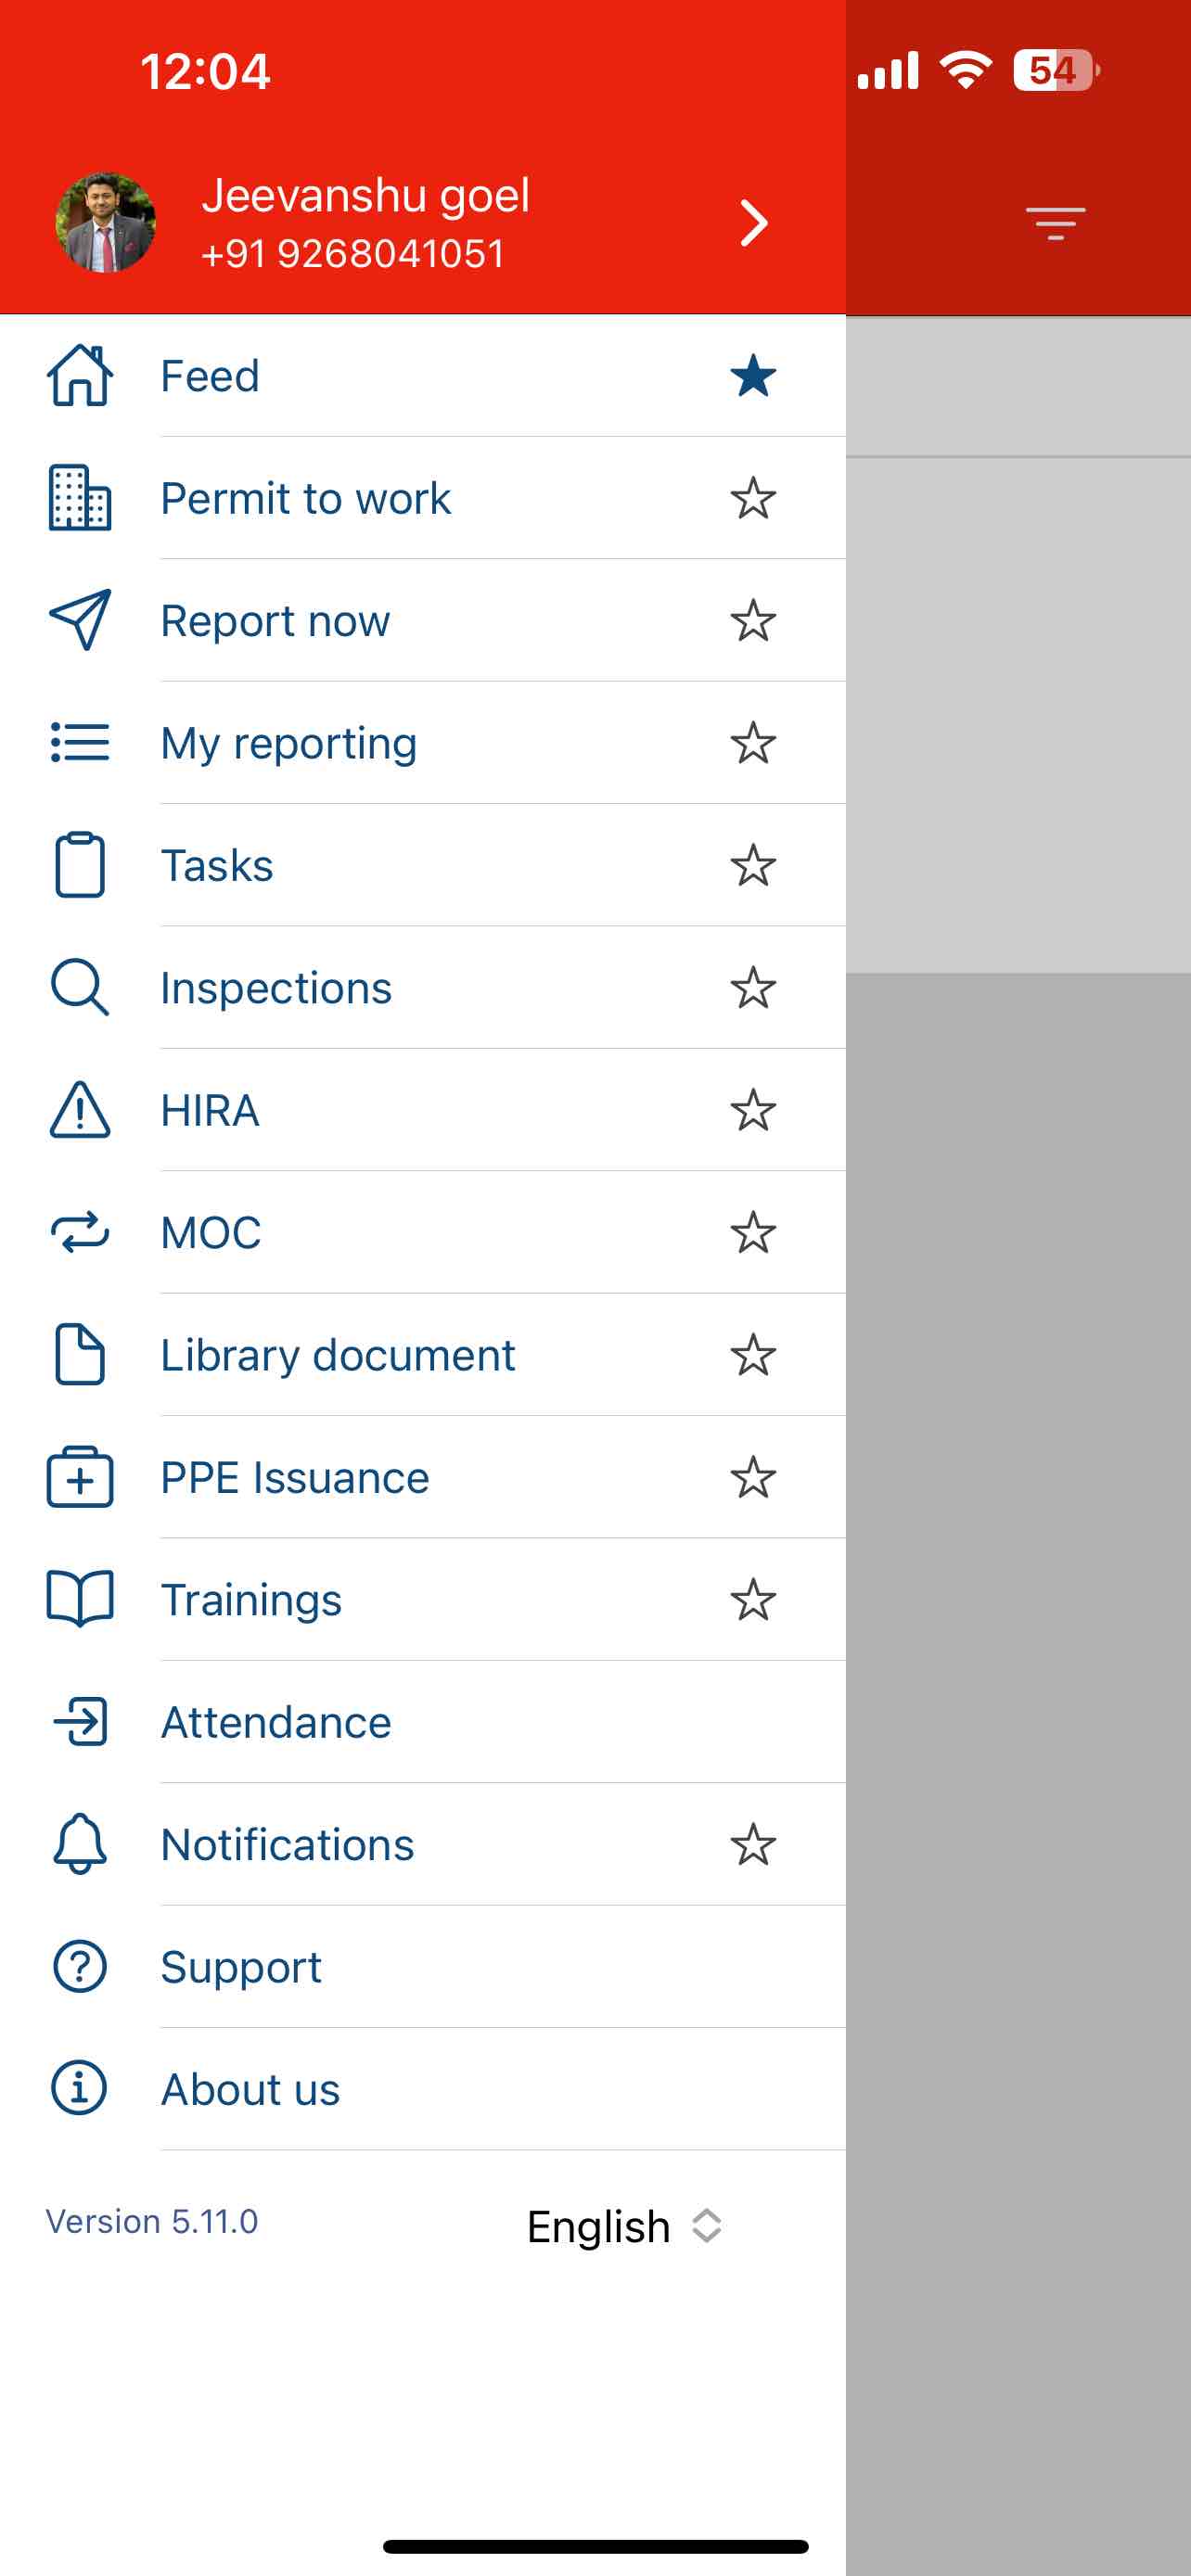Tap the Notifications bell icon
Screen dimensions: 1191x2576
[80, 1844]
